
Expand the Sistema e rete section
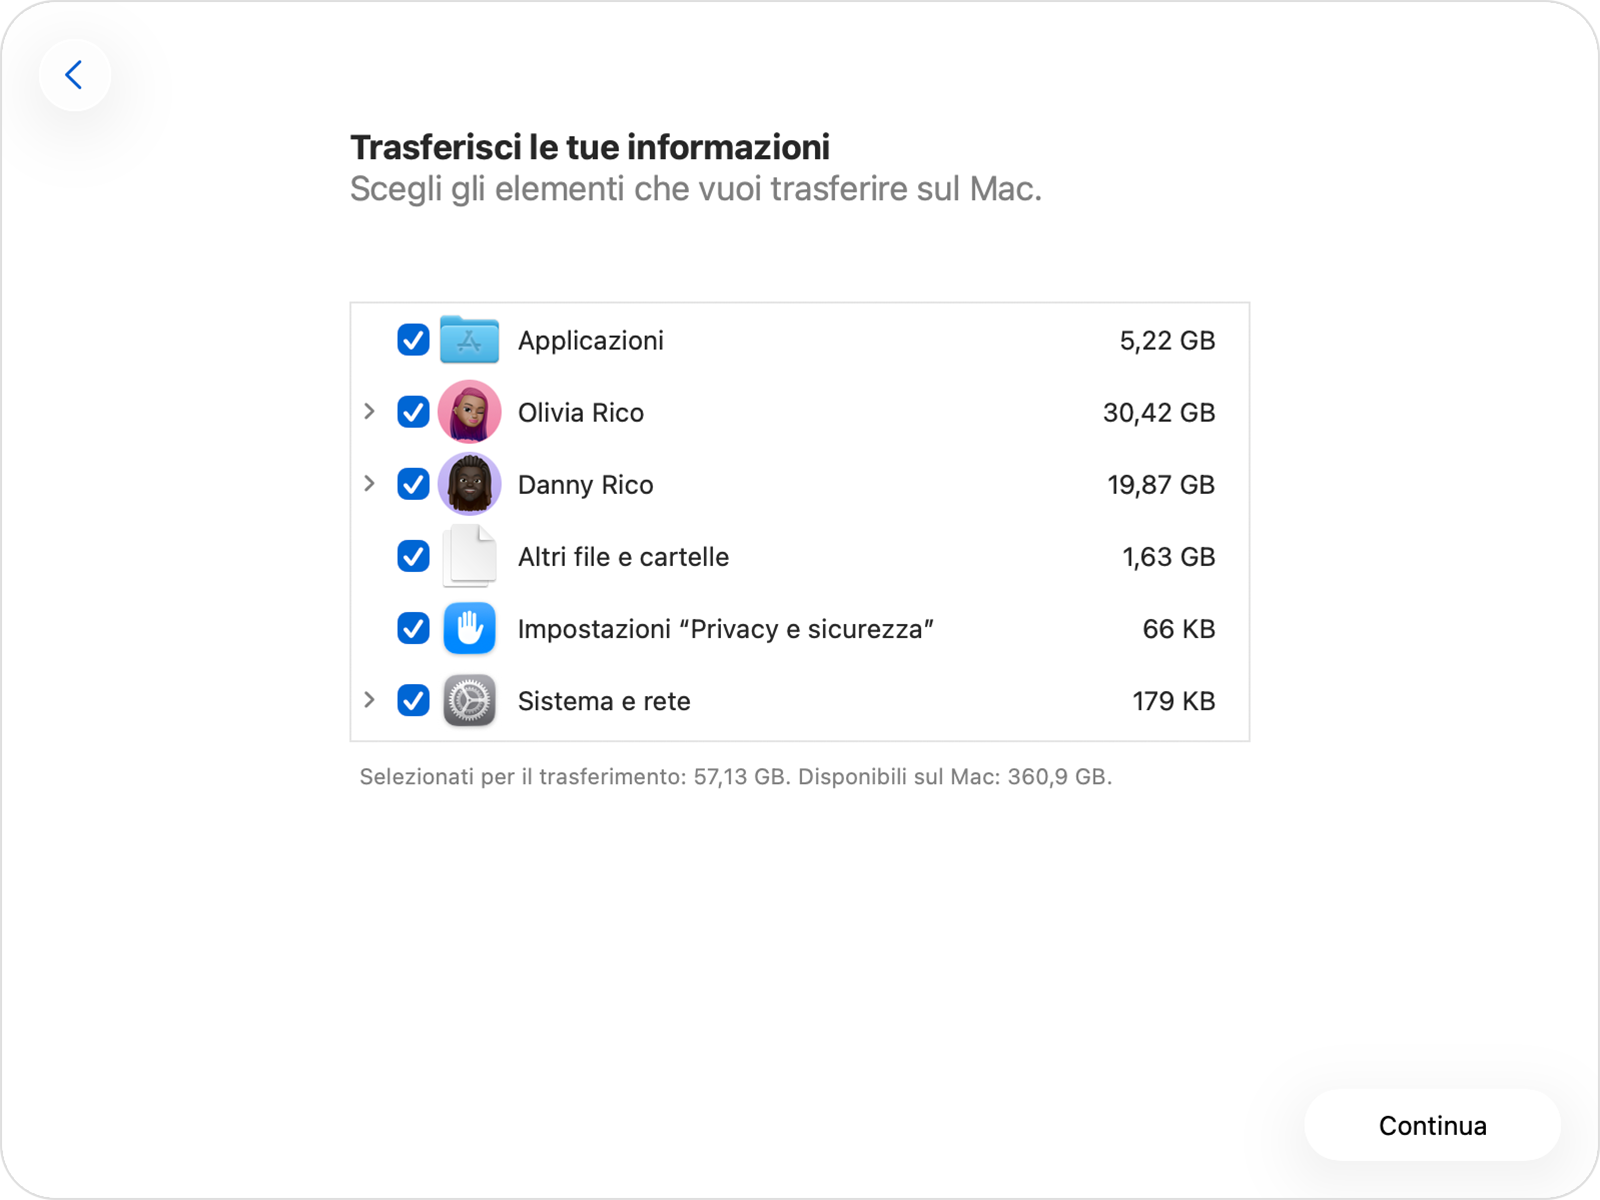[370, 700]
